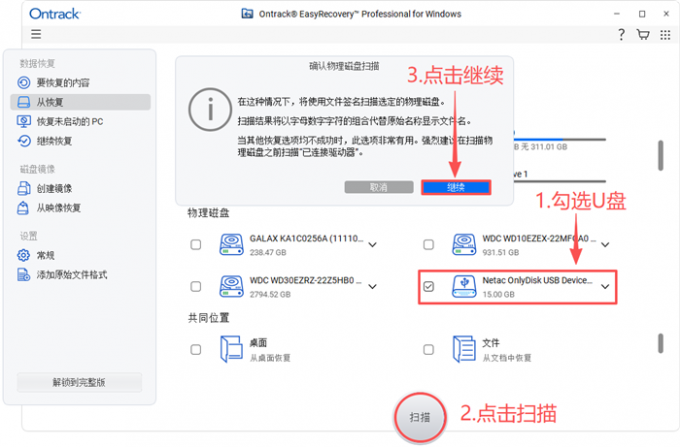Viewport: 680px width, 447px height.
Task: Expand the Netac OnlyDisk USB chevron
Action: (x=605, y=287)
